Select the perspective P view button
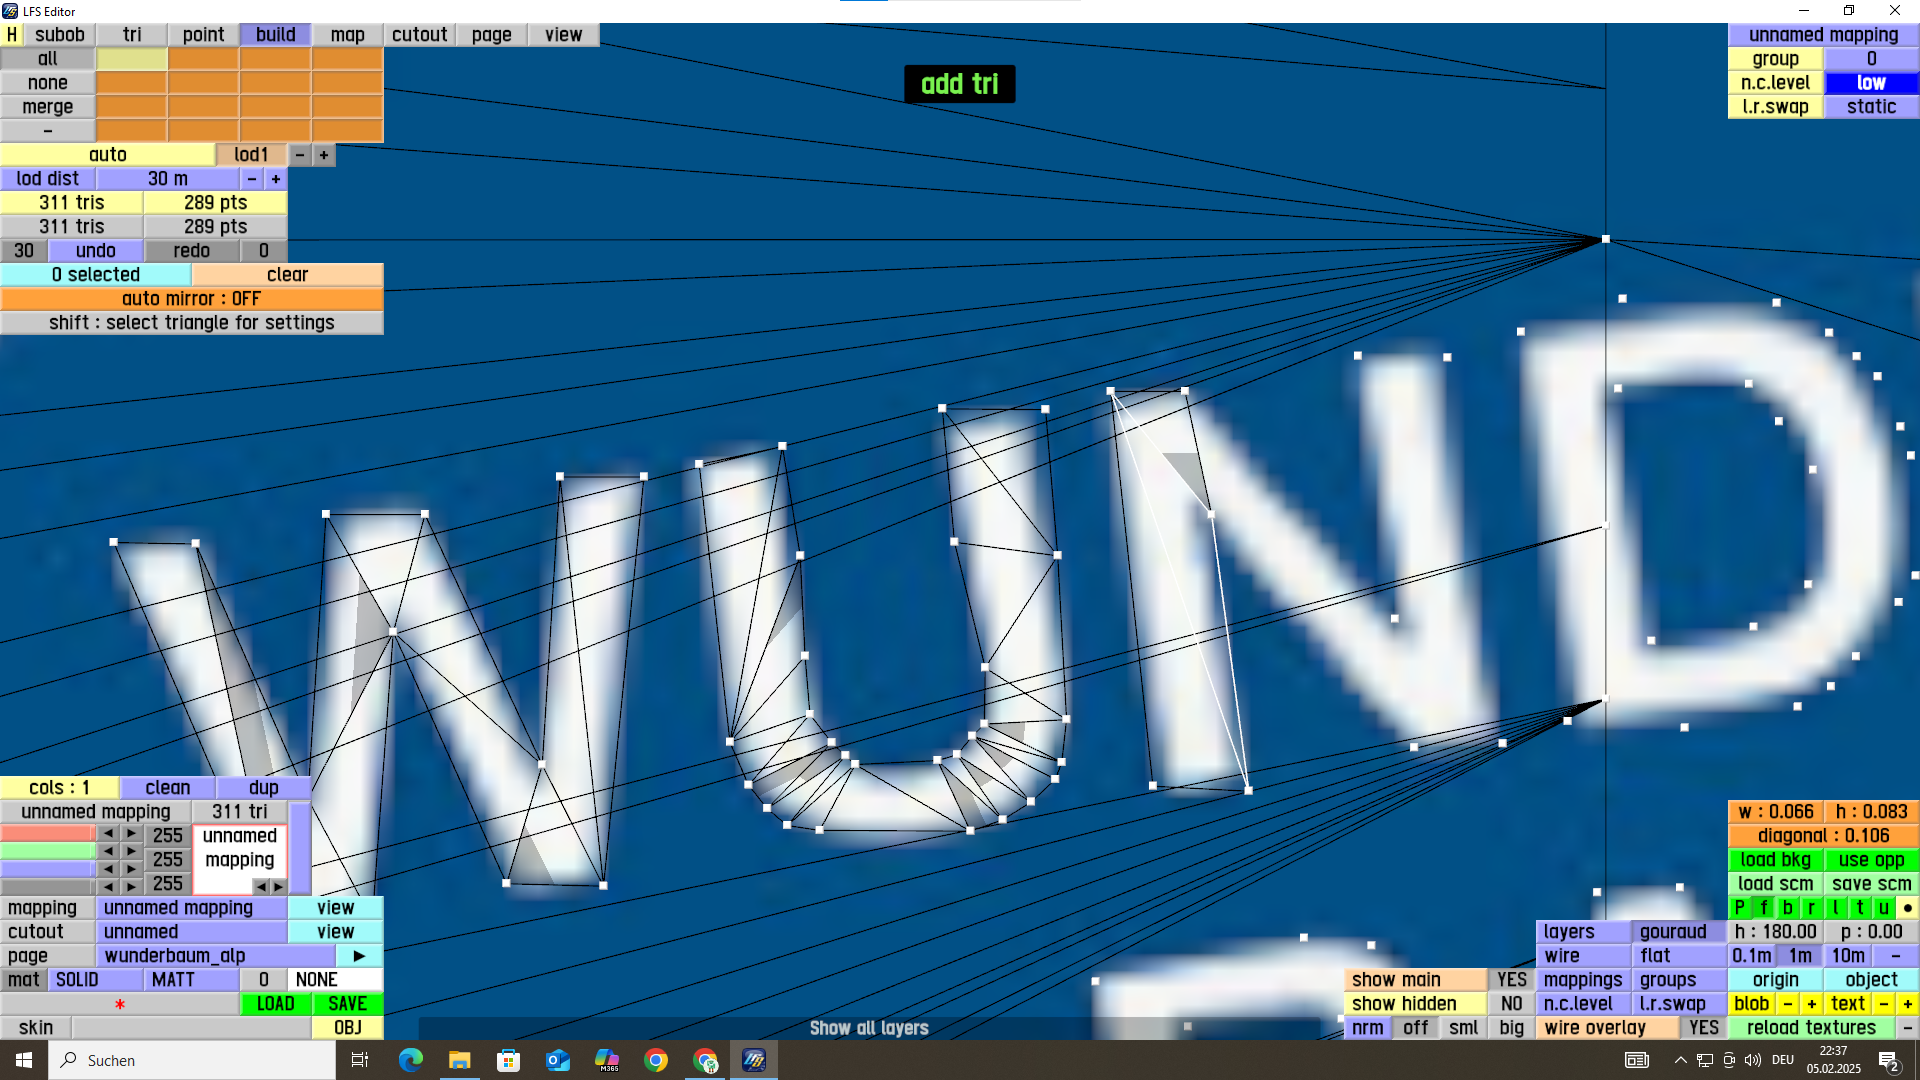Viewport: 1920px width, 1080px height. tap(1740, 908)
